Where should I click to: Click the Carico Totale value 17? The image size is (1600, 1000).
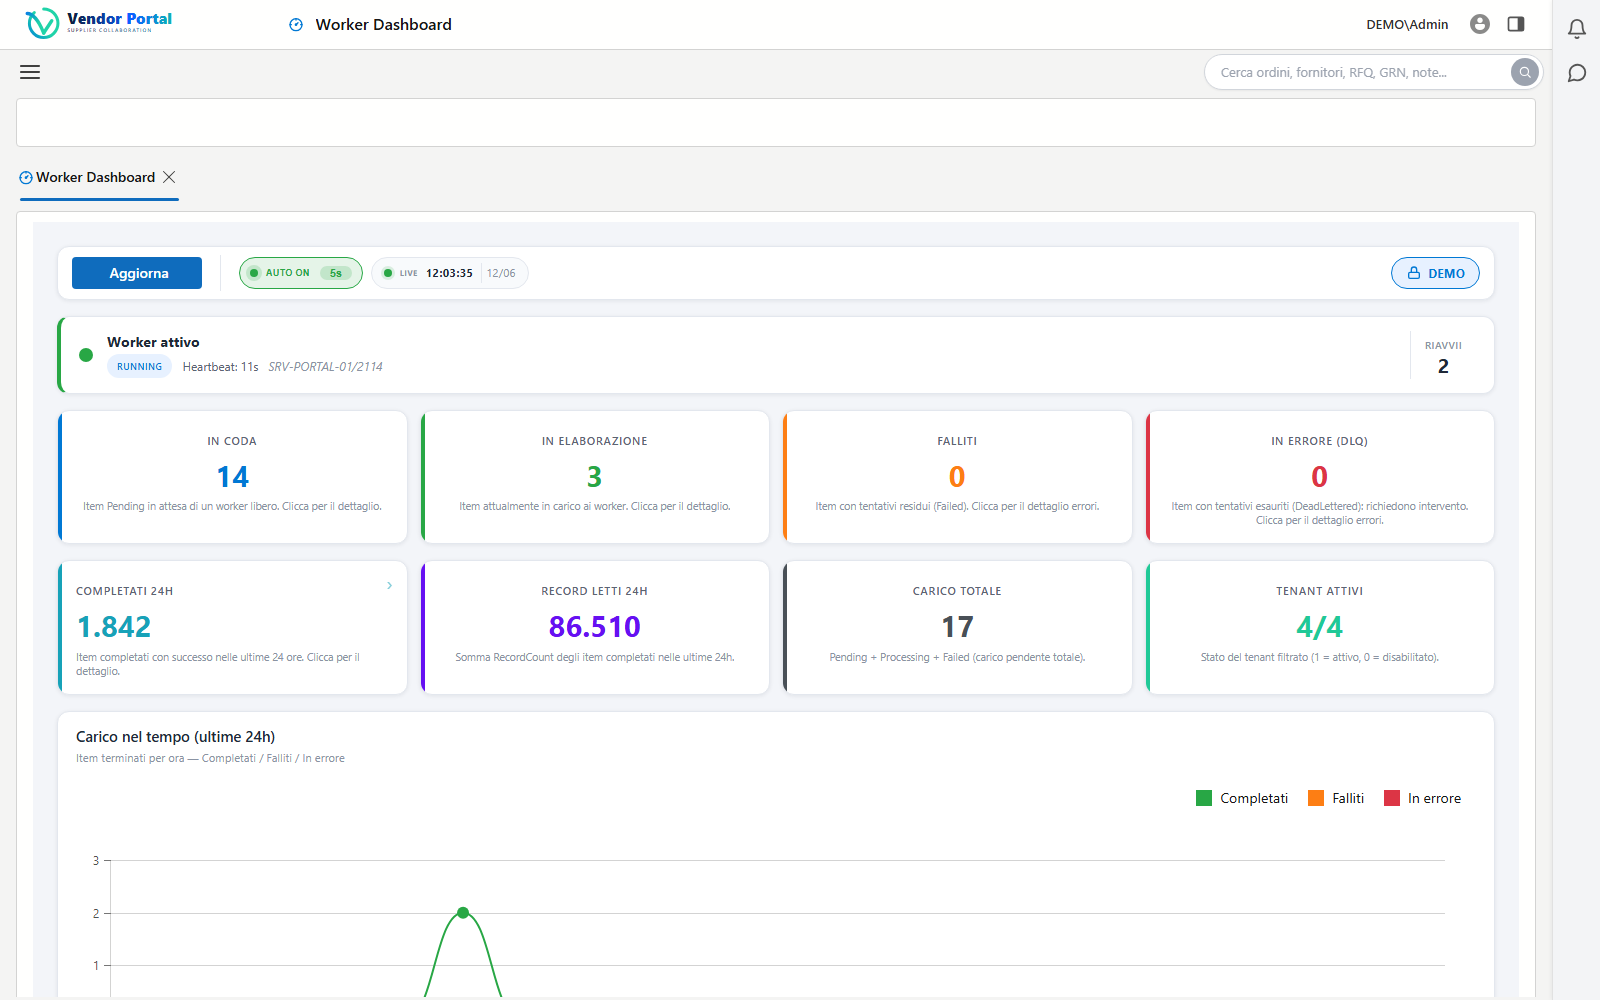[x=957, y=627]
